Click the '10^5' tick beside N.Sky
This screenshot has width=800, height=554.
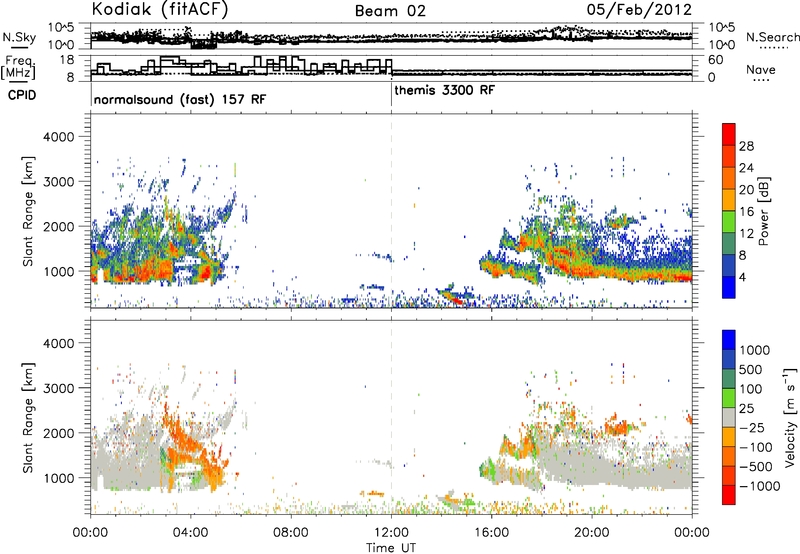tap(61, 27)
